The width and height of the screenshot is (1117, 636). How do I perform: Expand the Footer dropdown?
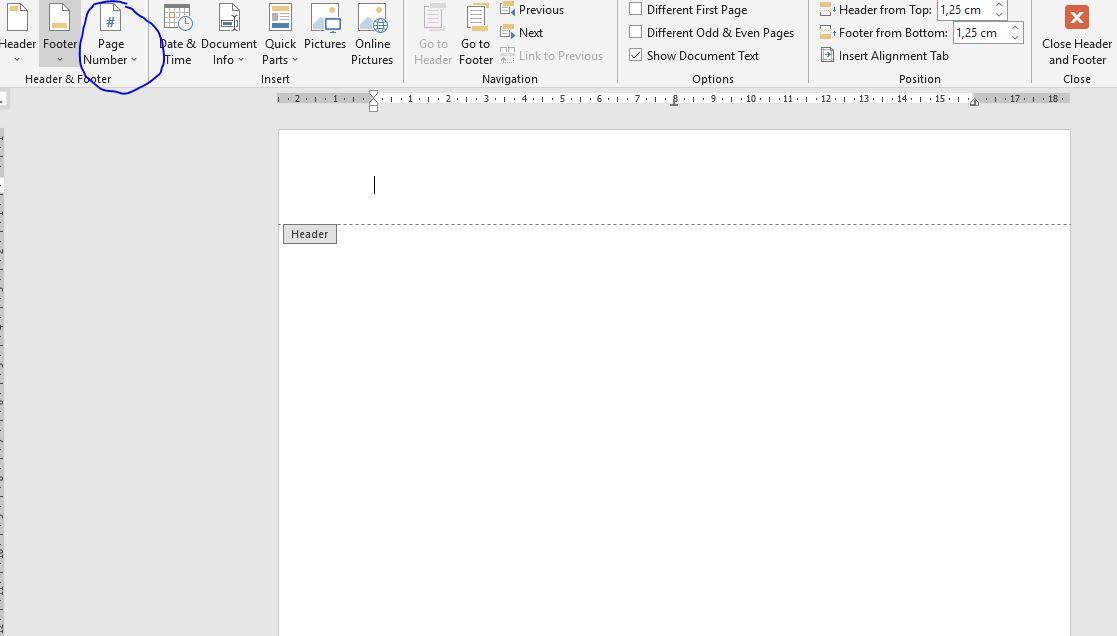click(x=59, y=57)
